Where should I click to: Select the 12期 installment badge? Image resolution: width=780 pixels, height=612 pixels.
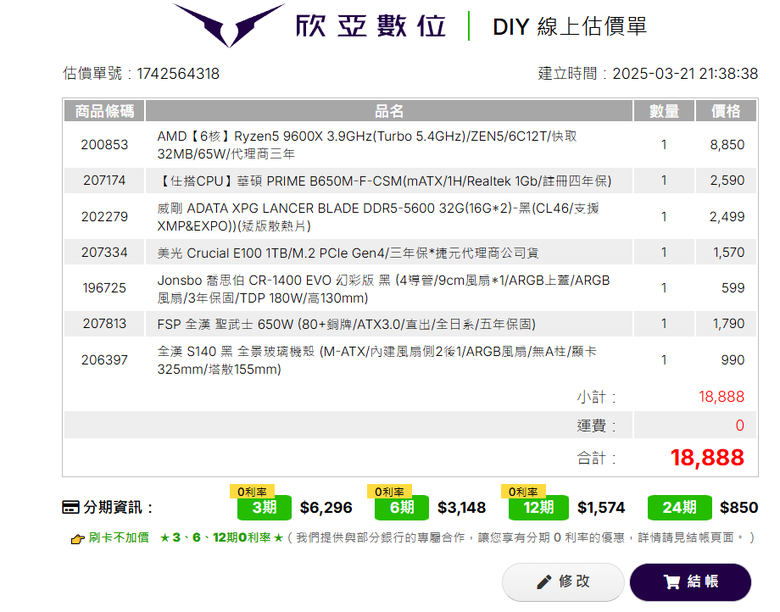pyautogui.click(x=538, y=508)
